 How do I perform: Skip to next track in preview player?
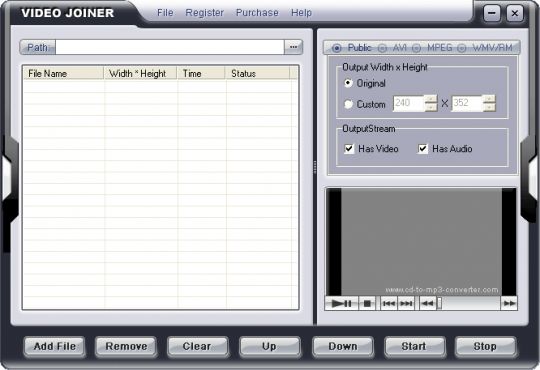click(x=406, y=304)
